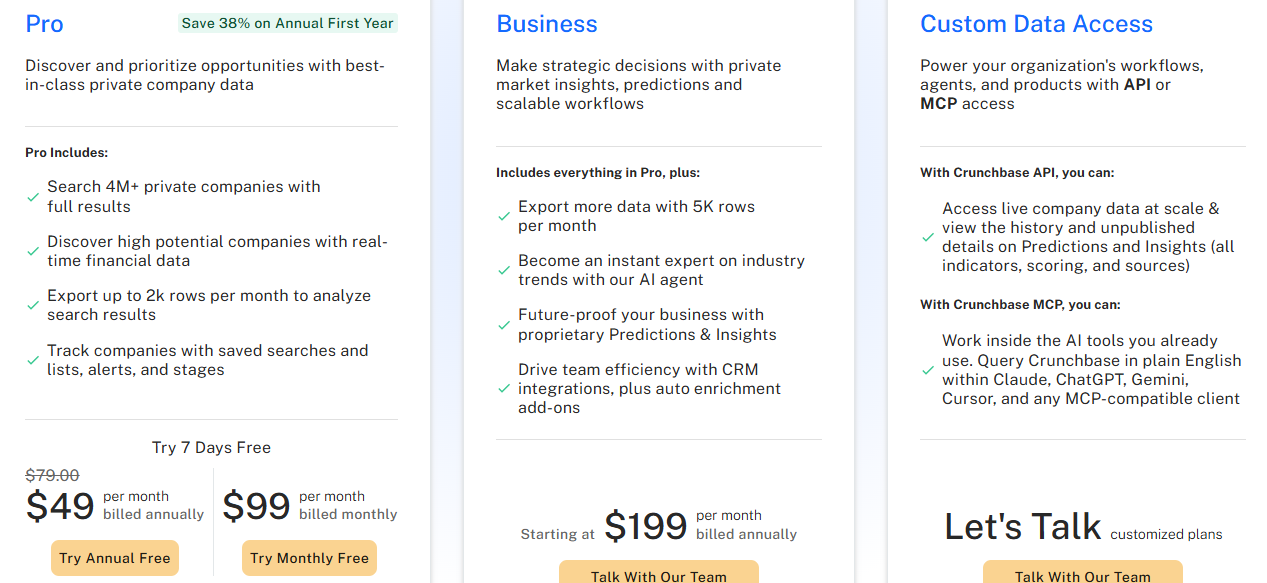1267x583 pixels.
Task: Click the Save 38% on Annual badge
Action: [x=288, y=23]
